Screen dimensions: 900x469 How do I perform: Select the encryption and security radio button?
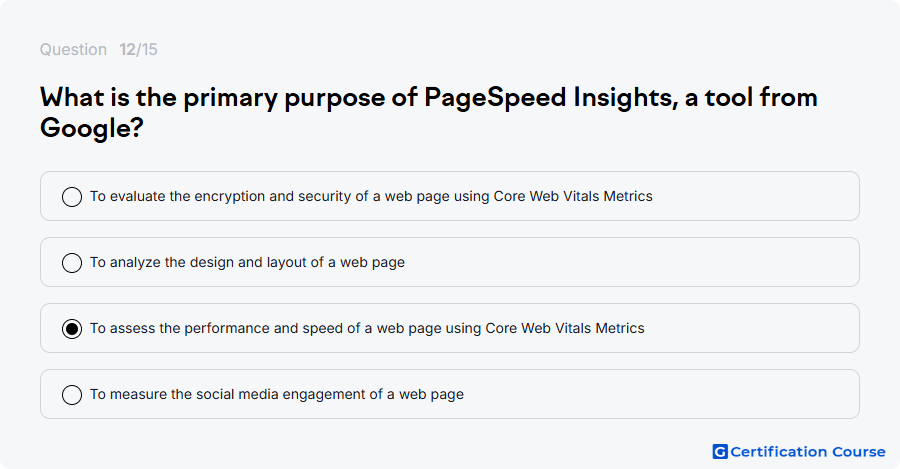[72, 197]
